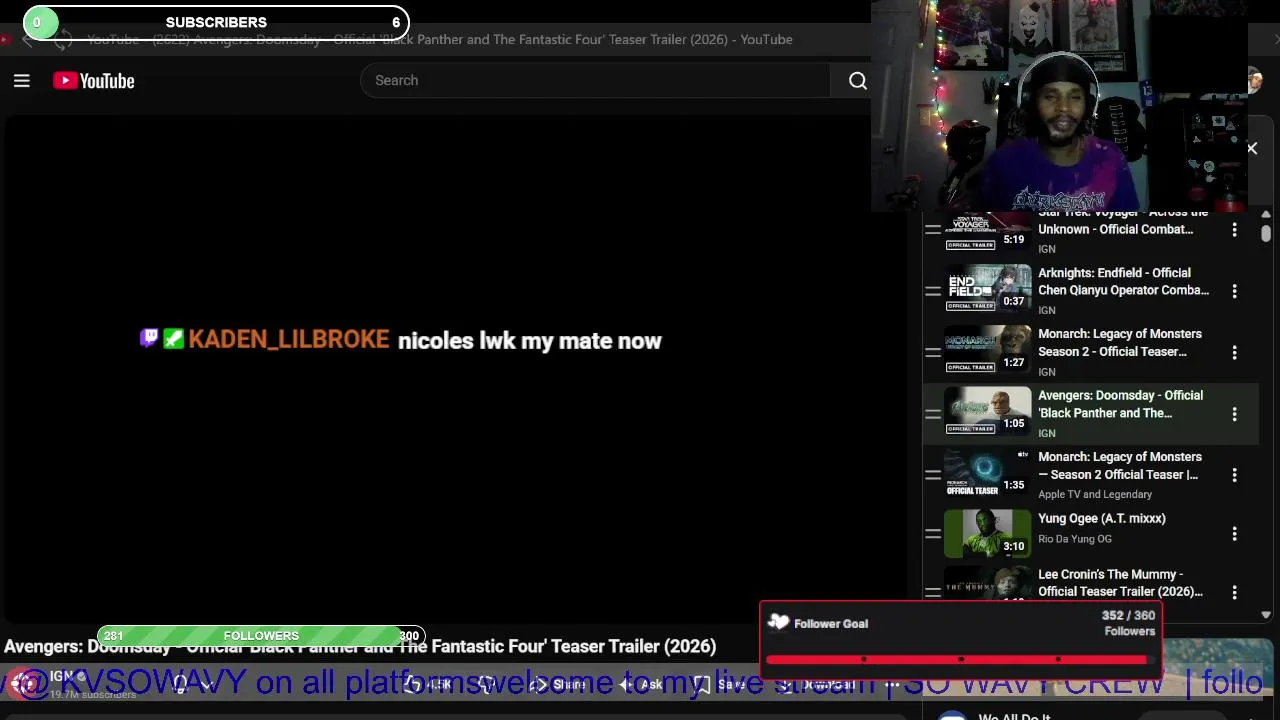Viewport: 1280px width, 720px height.
Task: Click the Follower Goal progress bar
Action: pyautogui.click(x=961, y=659)
